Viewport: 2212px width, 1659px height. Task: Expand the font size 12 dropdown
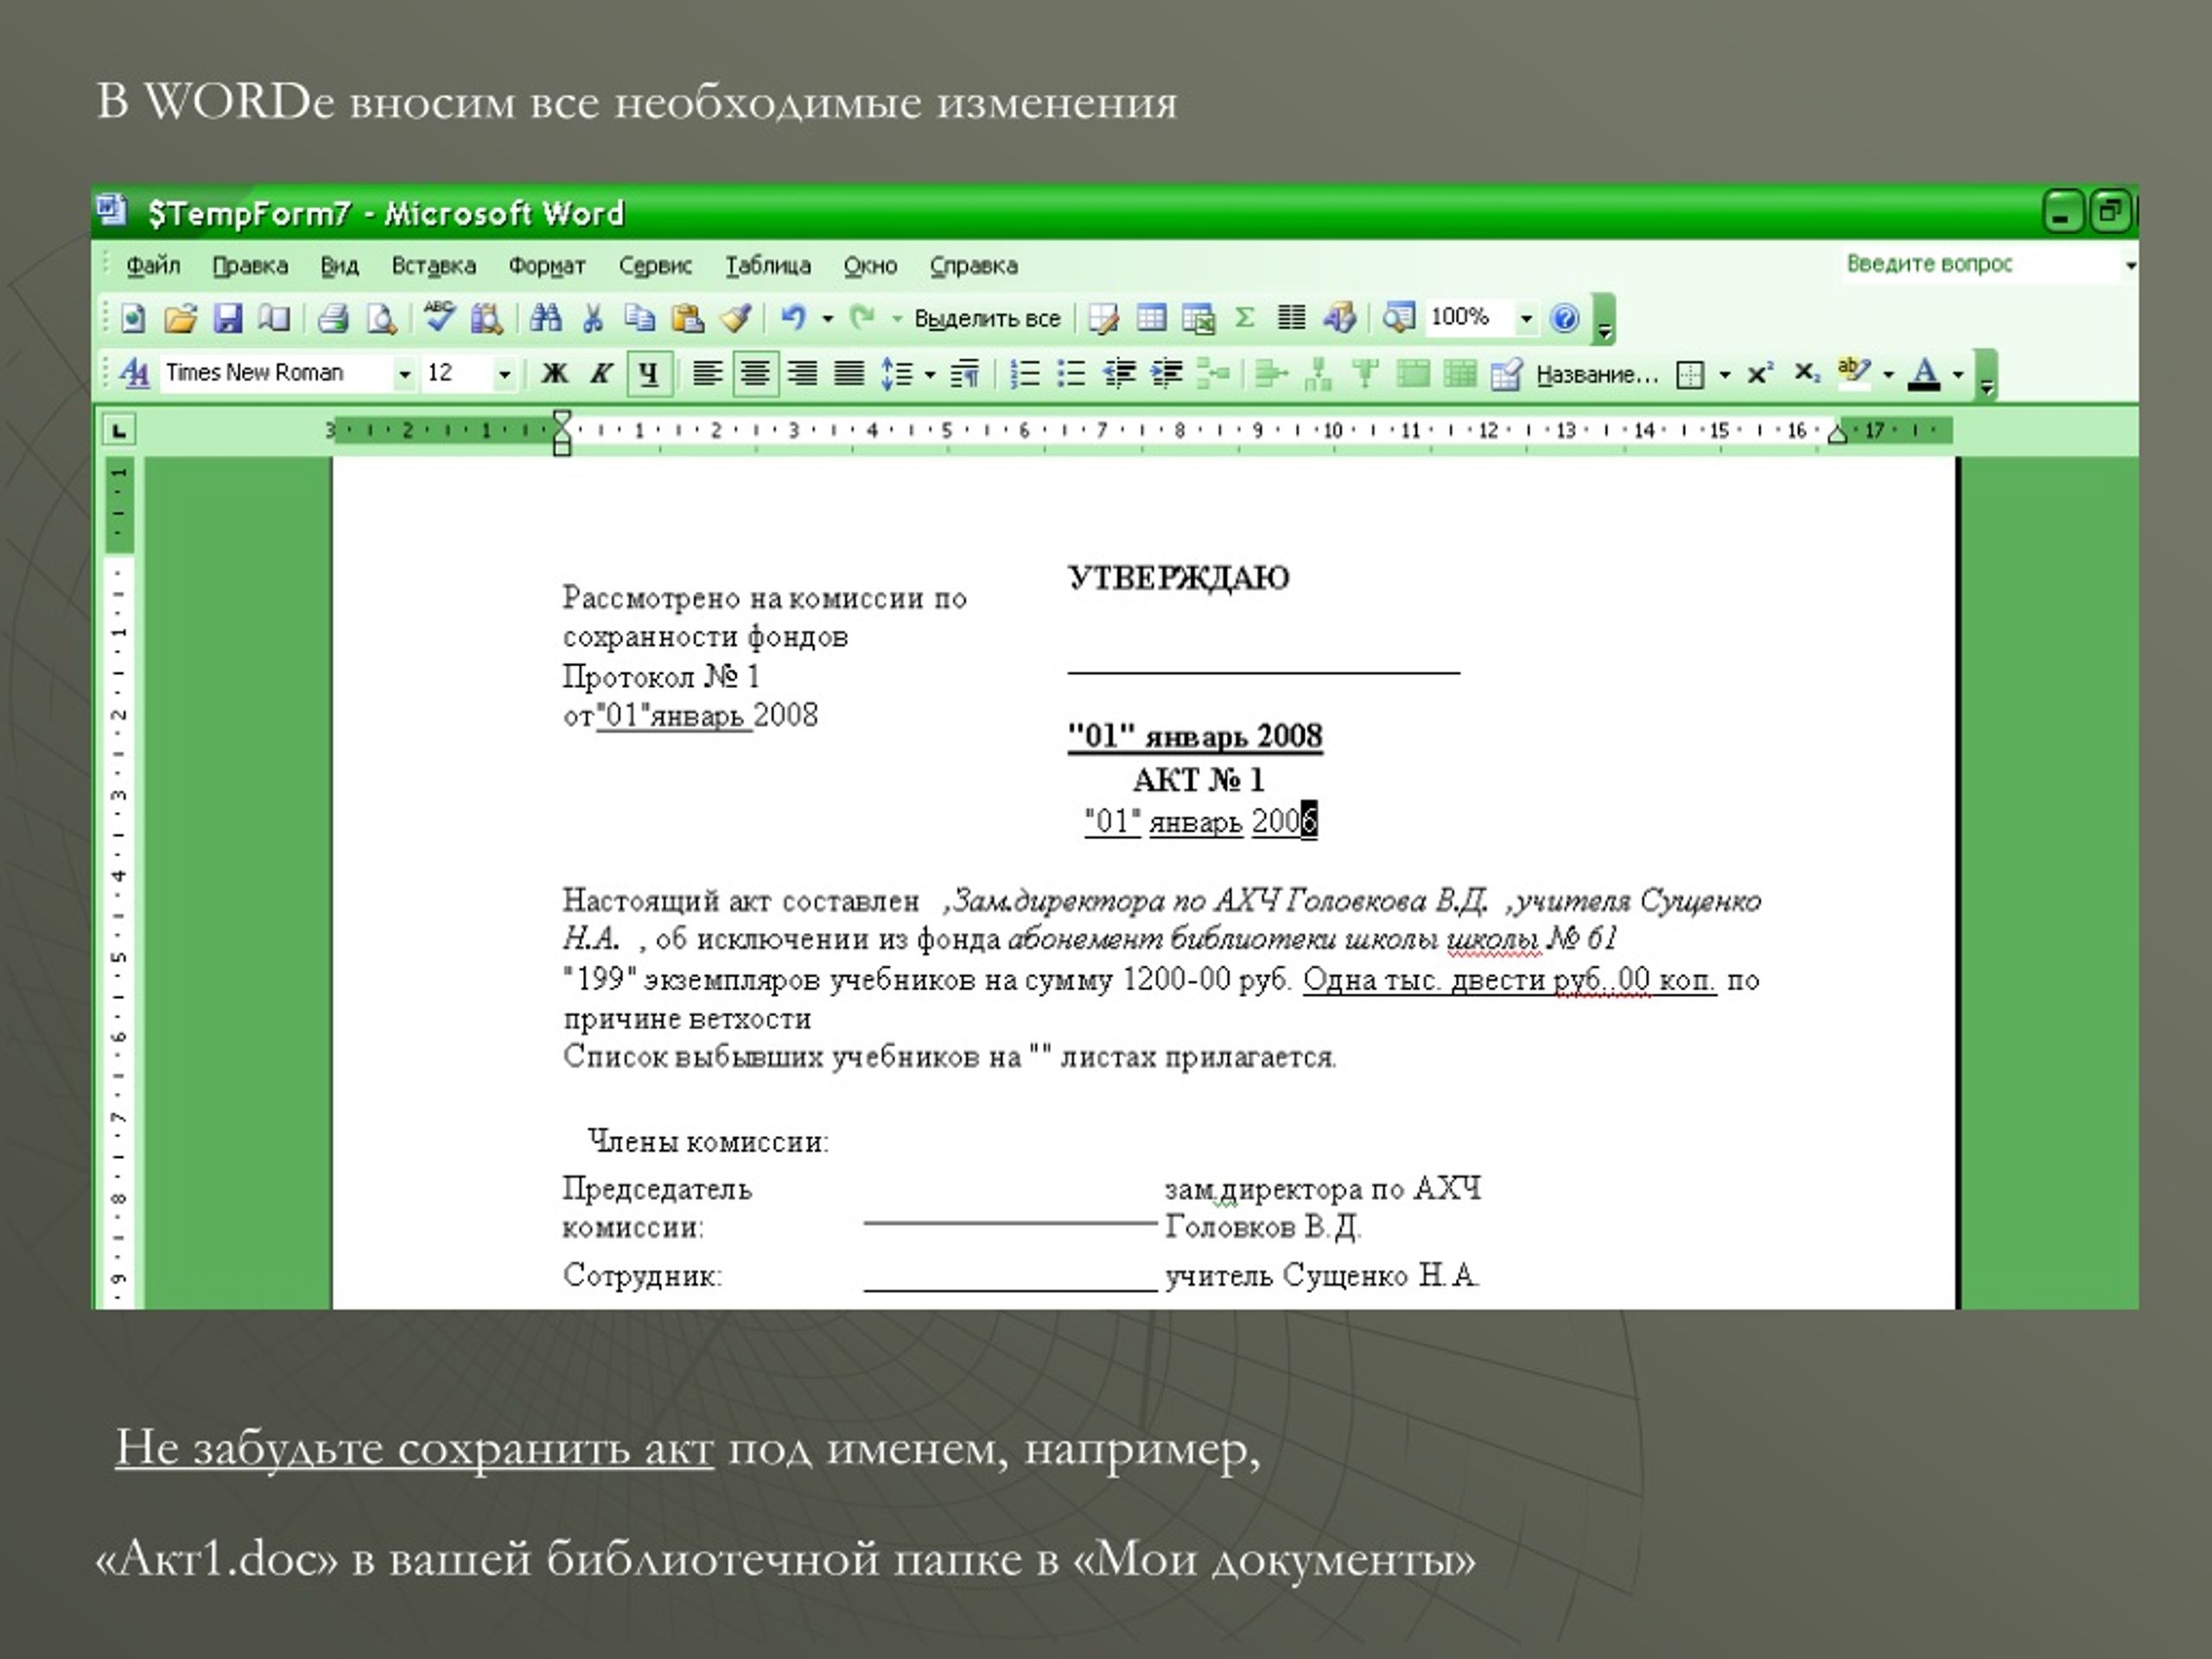tap(504, 374)
